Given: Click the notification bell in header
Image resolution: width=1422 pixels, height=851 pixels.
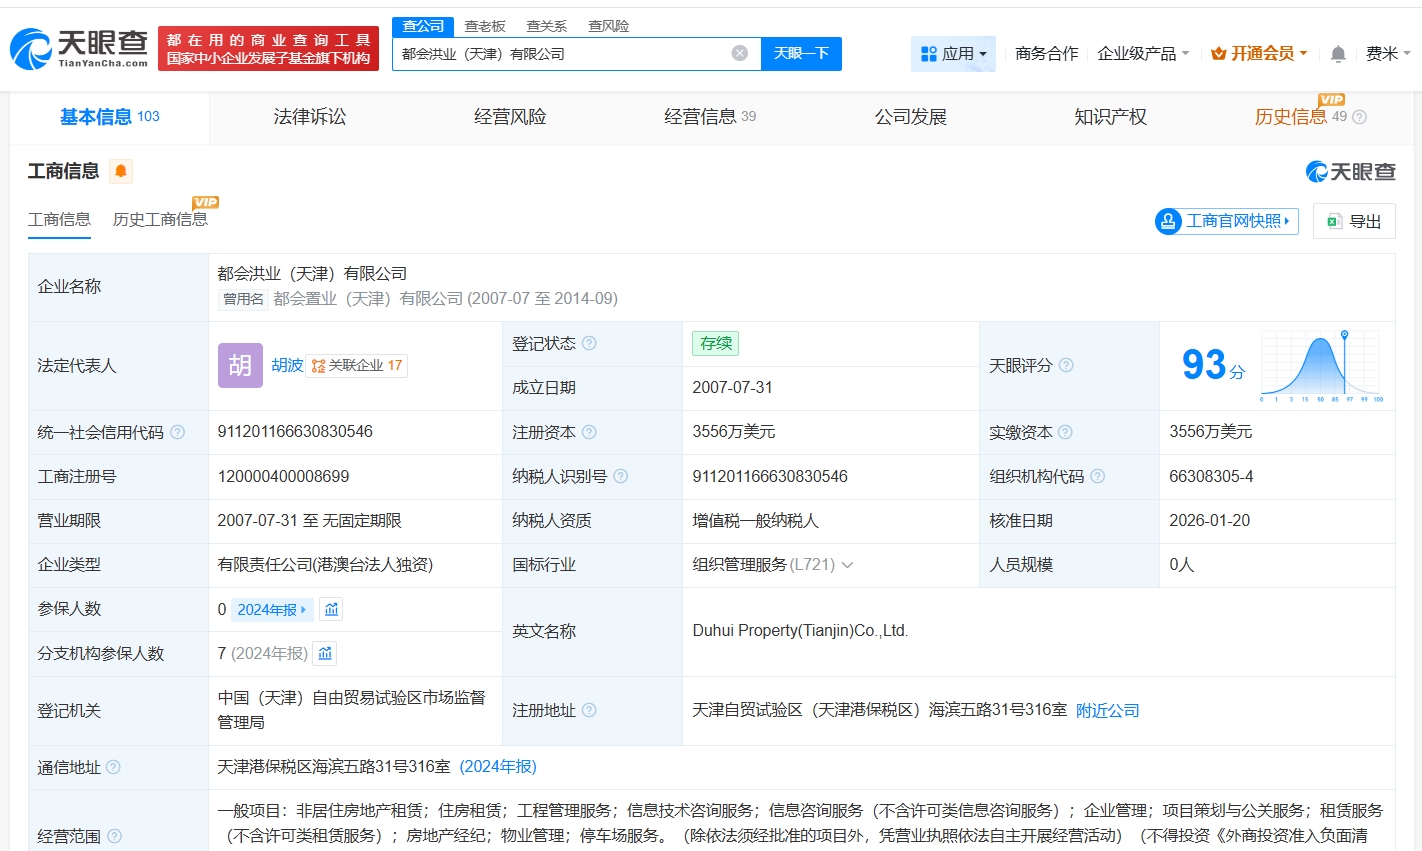Looking at the screenshot, I should (1337, 54).
